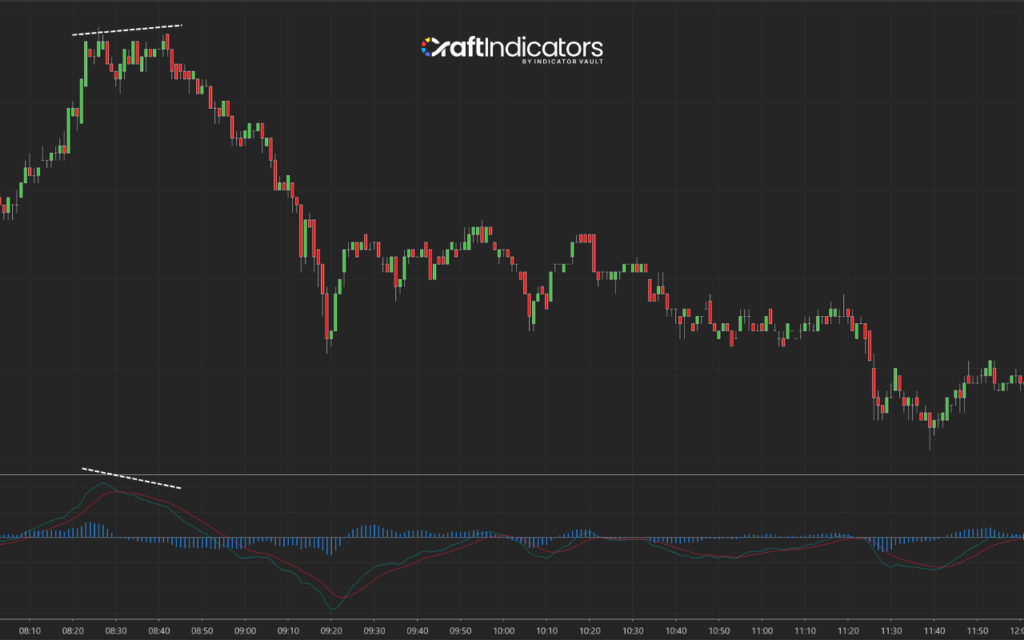Choose the 09:20 time axis label
Viewport: 1024px width, 640px height.
click(x=331, y=631)
